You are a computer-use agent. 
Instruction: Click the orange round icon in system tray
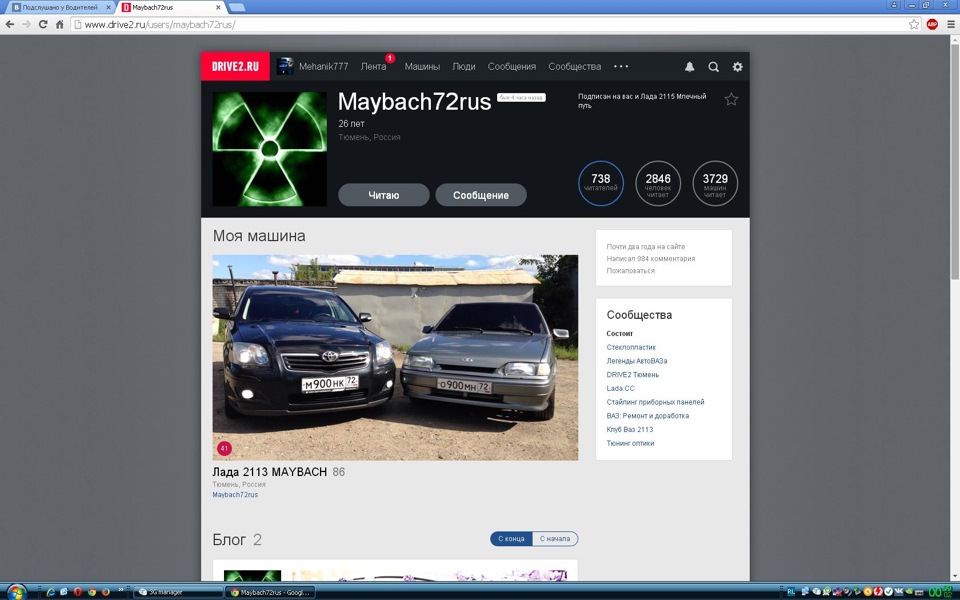tap(868, 591)
